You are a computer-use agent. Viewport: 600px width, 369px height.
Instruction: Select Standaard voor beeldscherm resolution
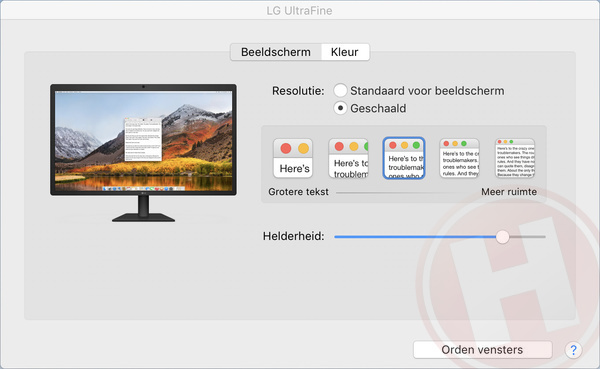(x=340, y=91)
